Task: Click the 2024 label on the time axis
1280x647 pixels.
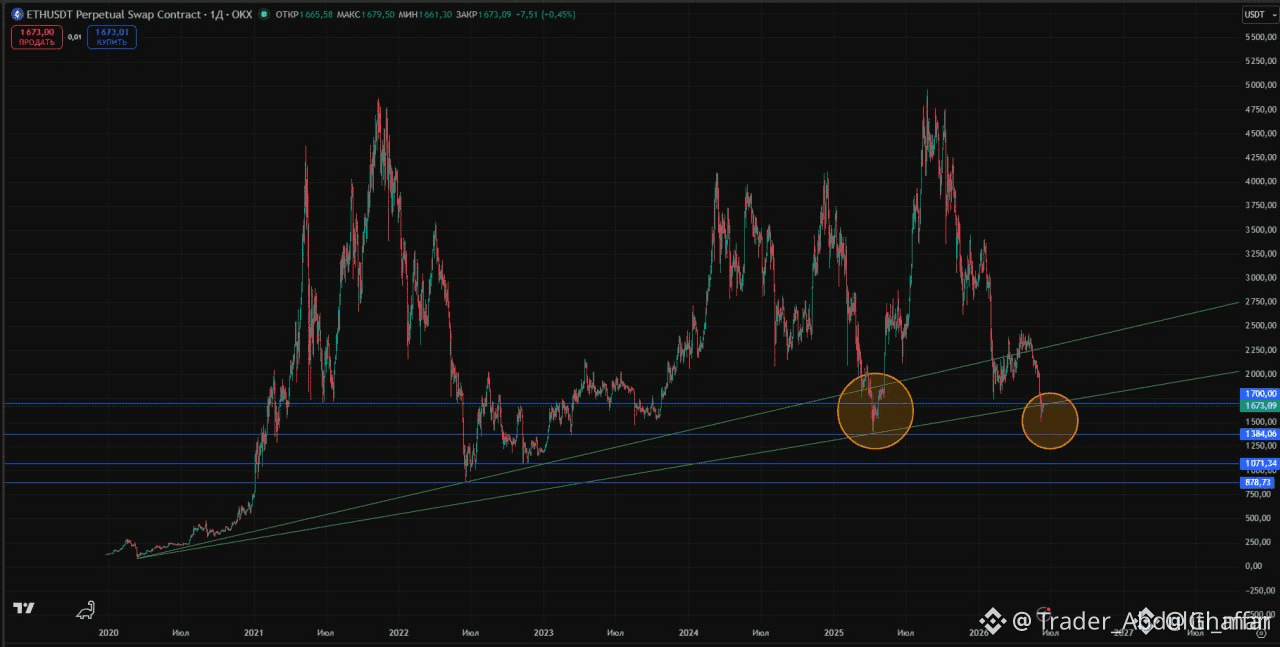Action: click(x=688, y=632)
